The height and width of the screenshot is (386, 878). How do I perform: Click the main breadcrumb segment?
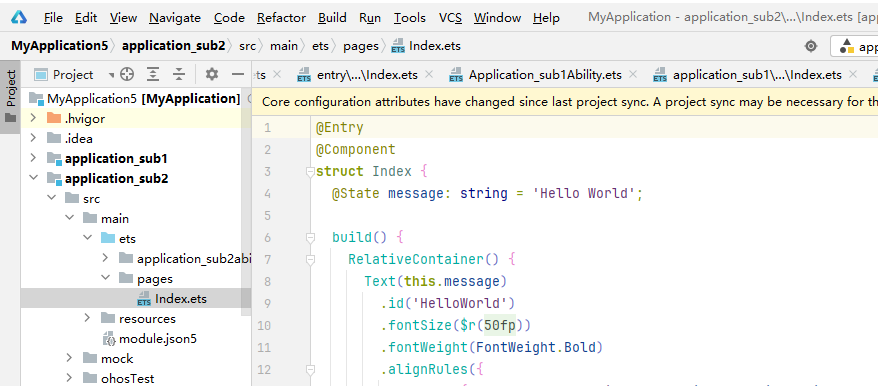click(284, 46)
